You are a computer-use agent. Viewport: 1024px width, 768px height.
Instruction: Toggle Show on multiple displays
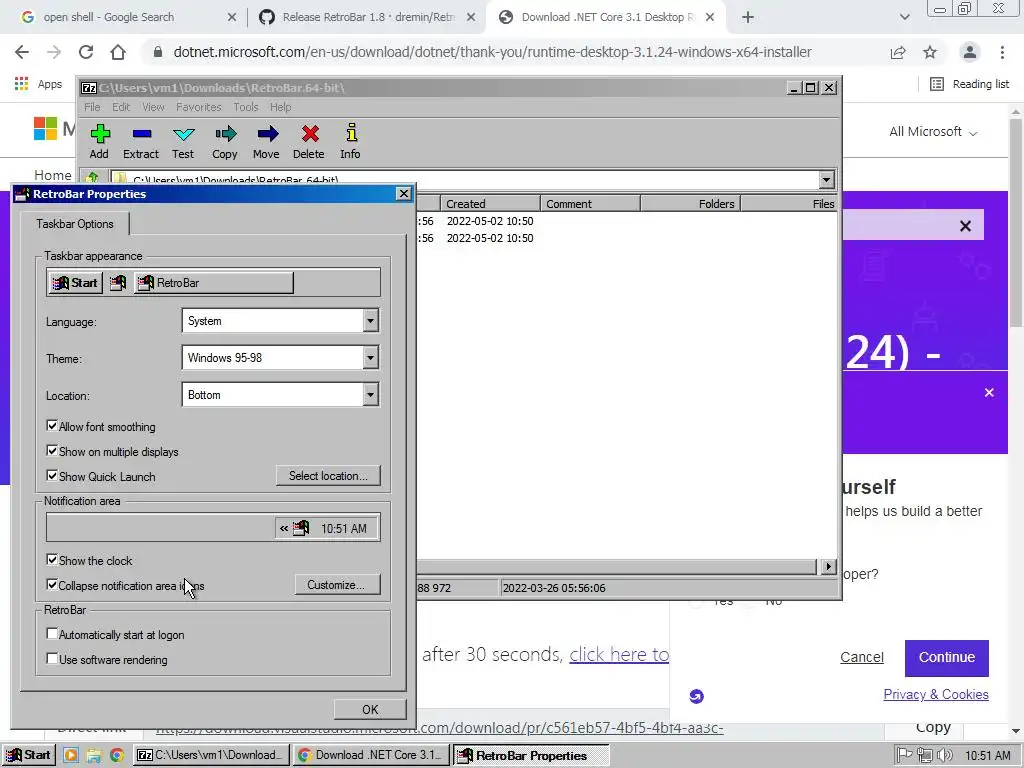[x=52, y=451]
